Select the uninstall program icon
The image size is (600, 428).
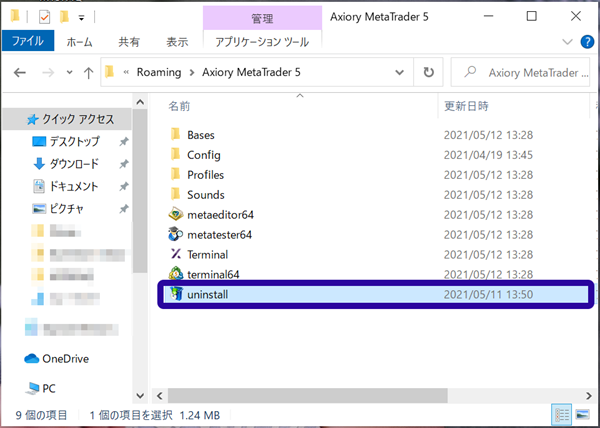click(x=176, y=294)
